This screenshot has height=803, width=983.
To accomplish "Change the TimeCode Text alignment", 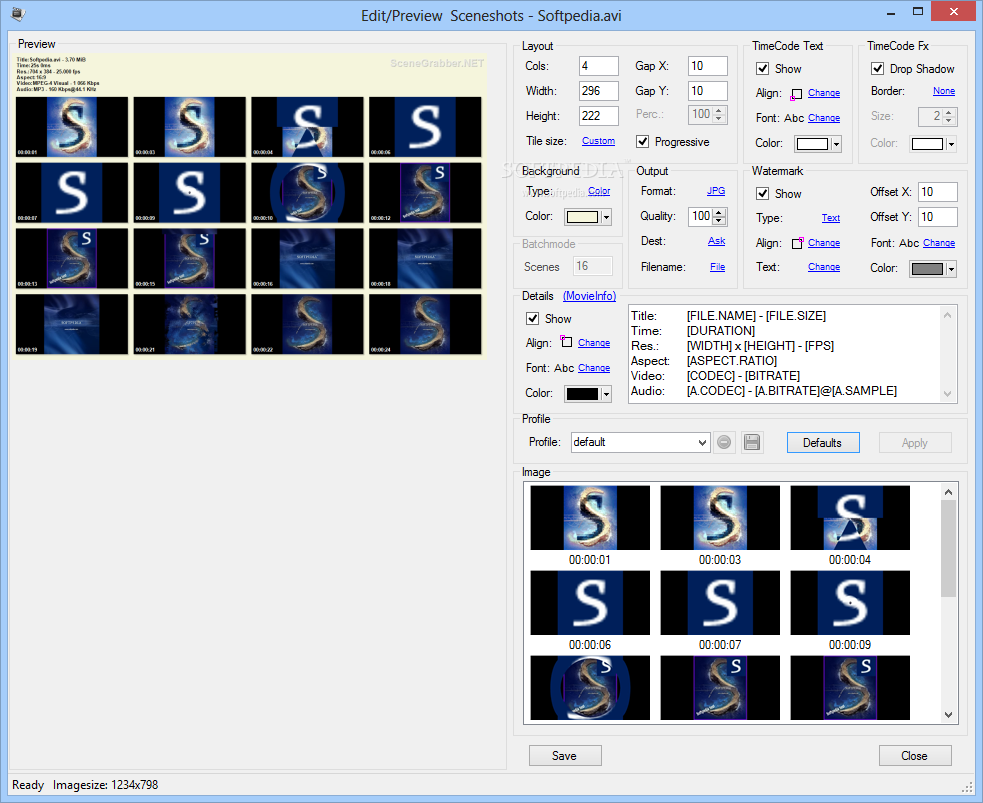I will tap(824, 93).
